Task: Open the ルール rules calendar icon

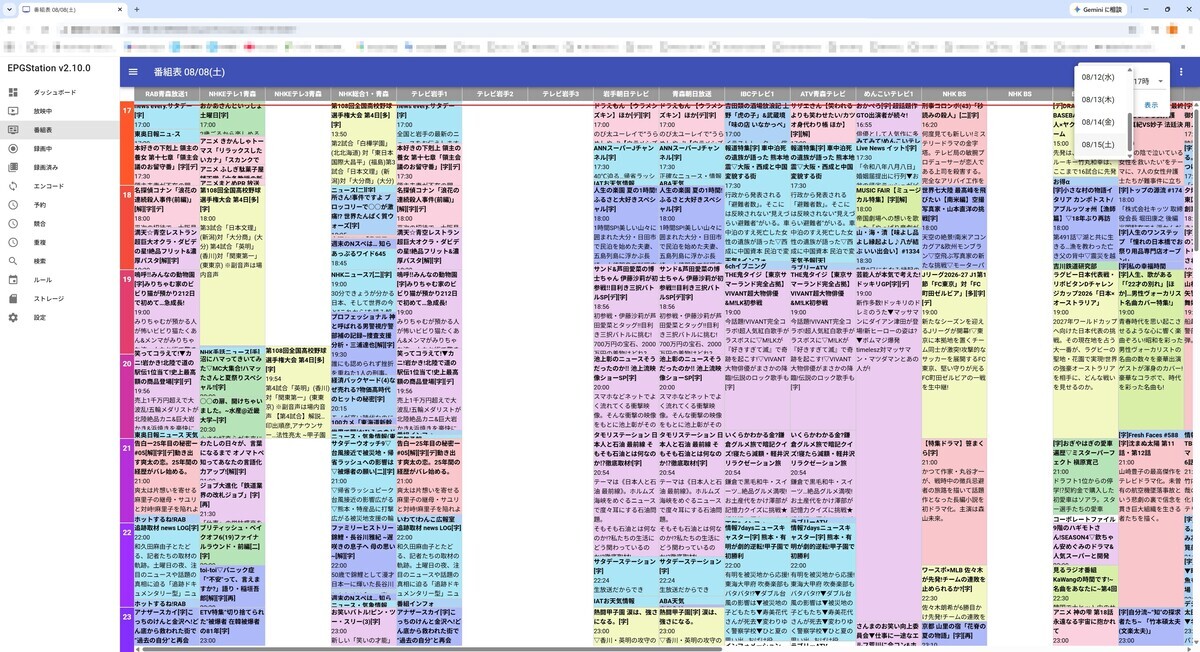Action: 14,280
